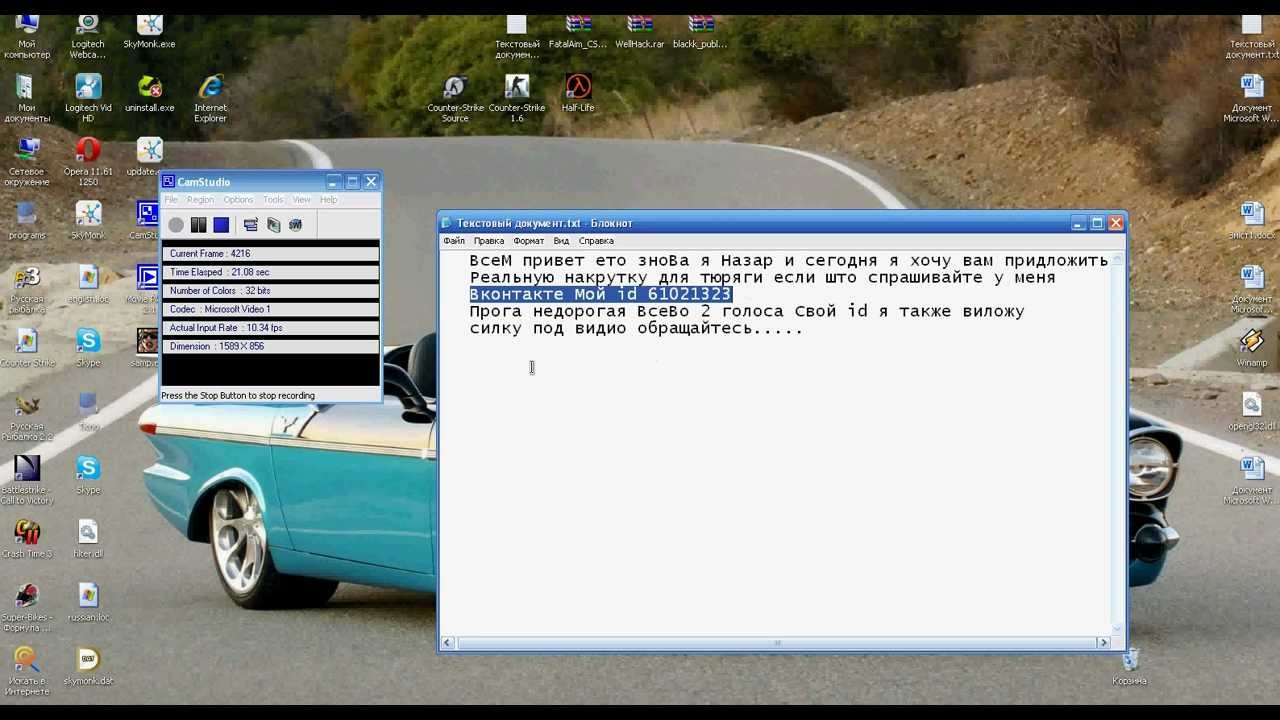Select Корзина recycle bin icon

point(1130,667)
